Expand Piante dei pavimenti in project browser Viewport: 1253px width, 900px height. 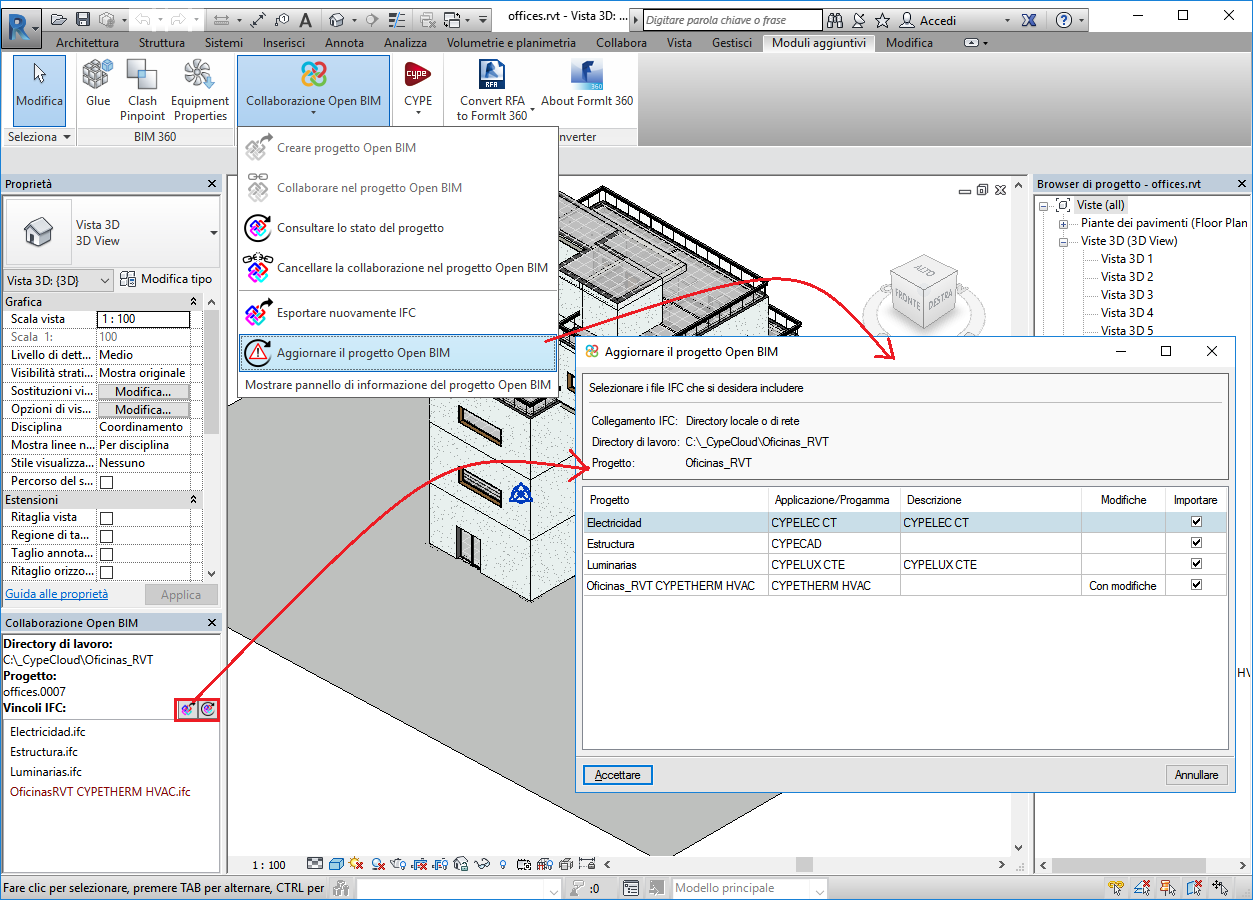coord(1064,223)
